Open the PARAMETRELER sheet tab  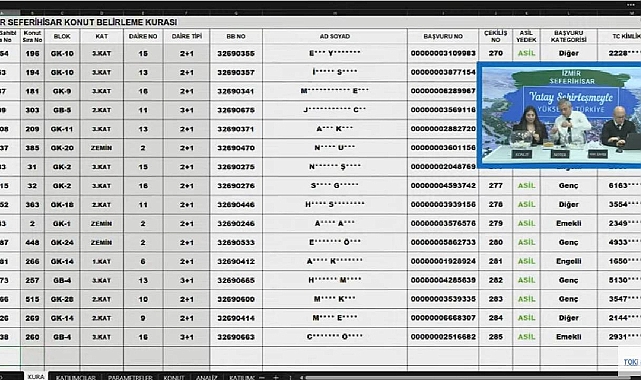point(130,377)
